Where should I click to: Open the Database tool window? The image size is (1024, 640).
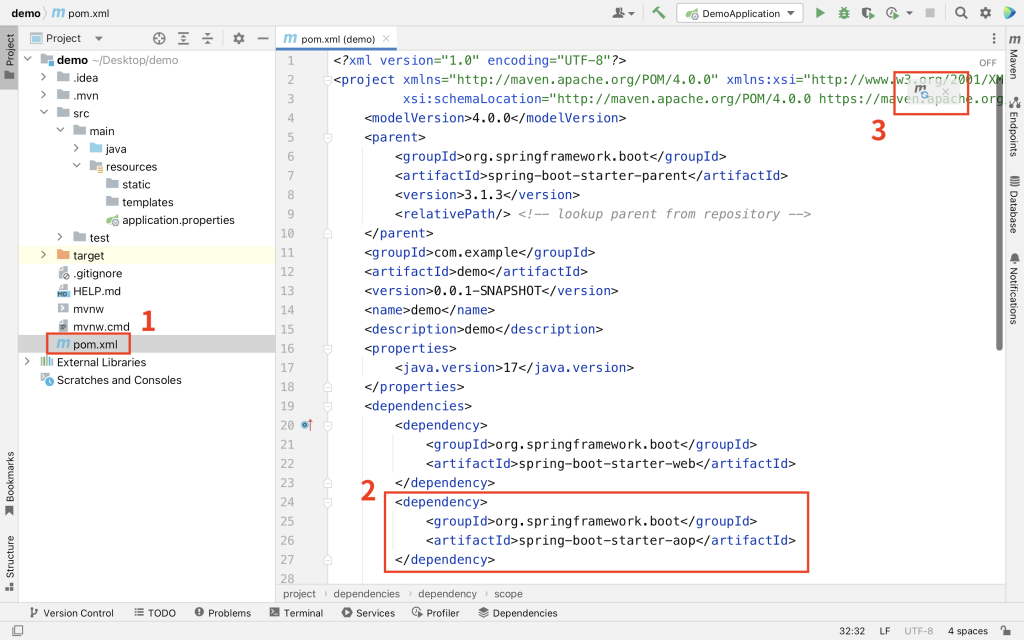[x=1014, y=204]
